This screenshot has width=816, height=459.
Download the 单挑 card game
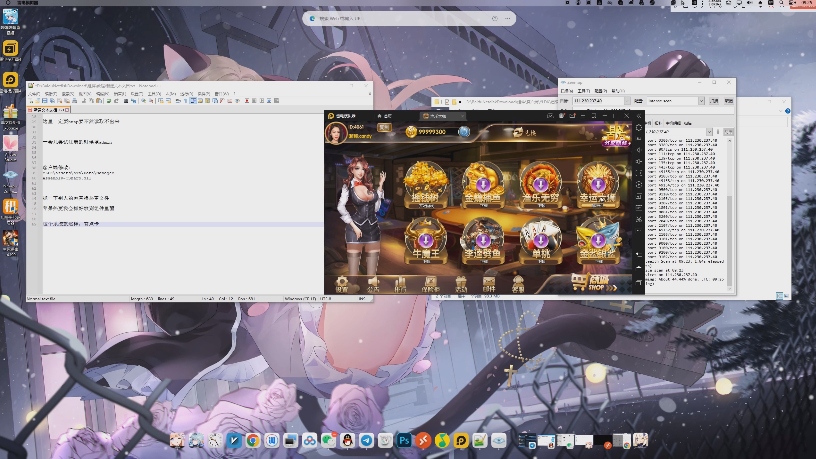click(541, 240)
